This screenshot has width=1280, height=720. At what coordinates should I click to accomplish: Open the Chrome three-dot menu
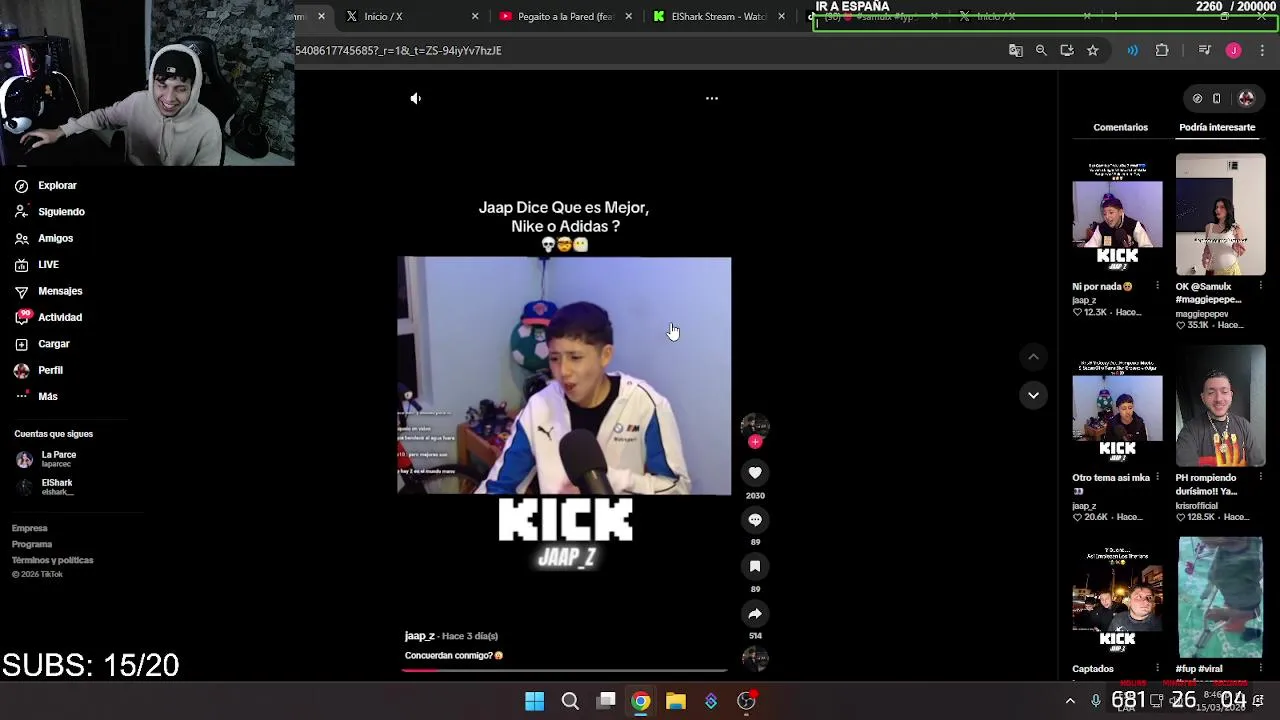pos(1262,50)
